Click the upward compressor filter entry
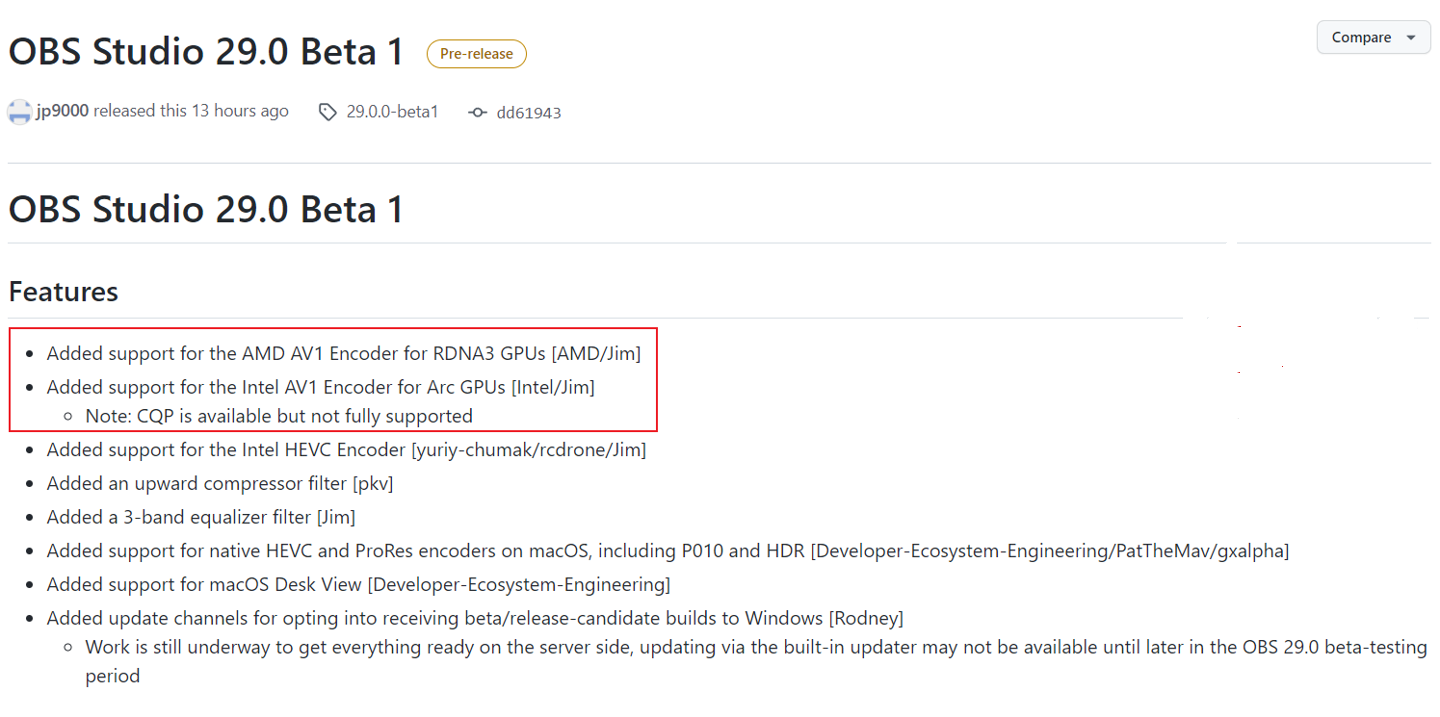Image resolution: width=1440 pixels, height=717 pixels. click(x=220, y=484)
